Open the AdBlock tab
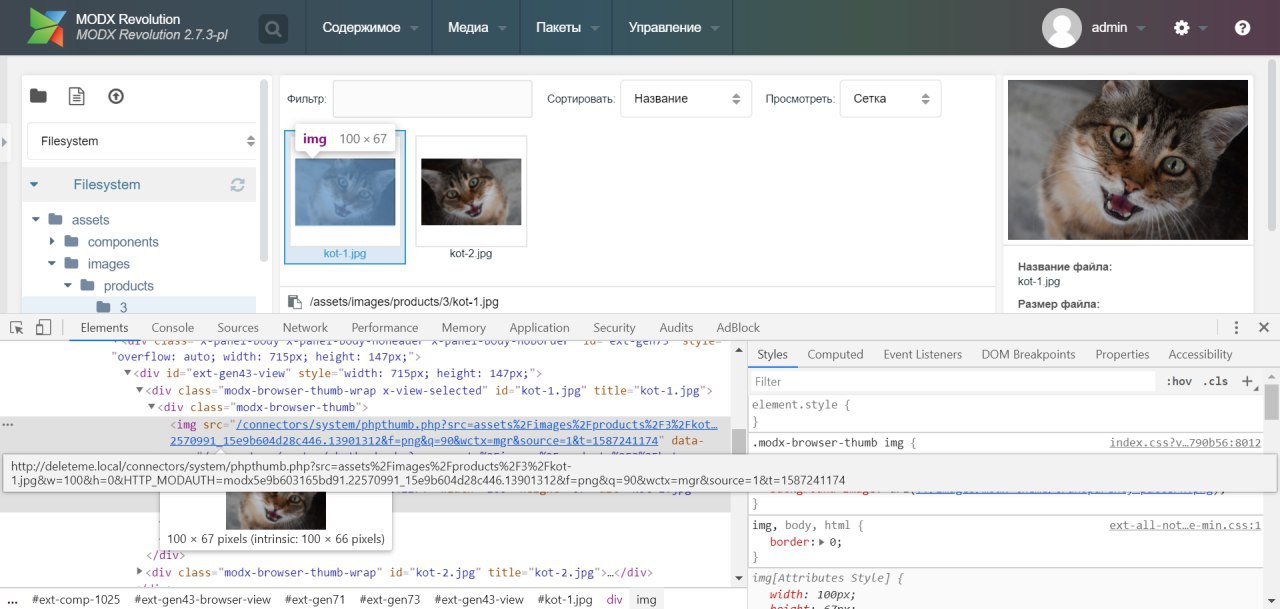Screen dimensions: 1280x609 tap(738, 327)
